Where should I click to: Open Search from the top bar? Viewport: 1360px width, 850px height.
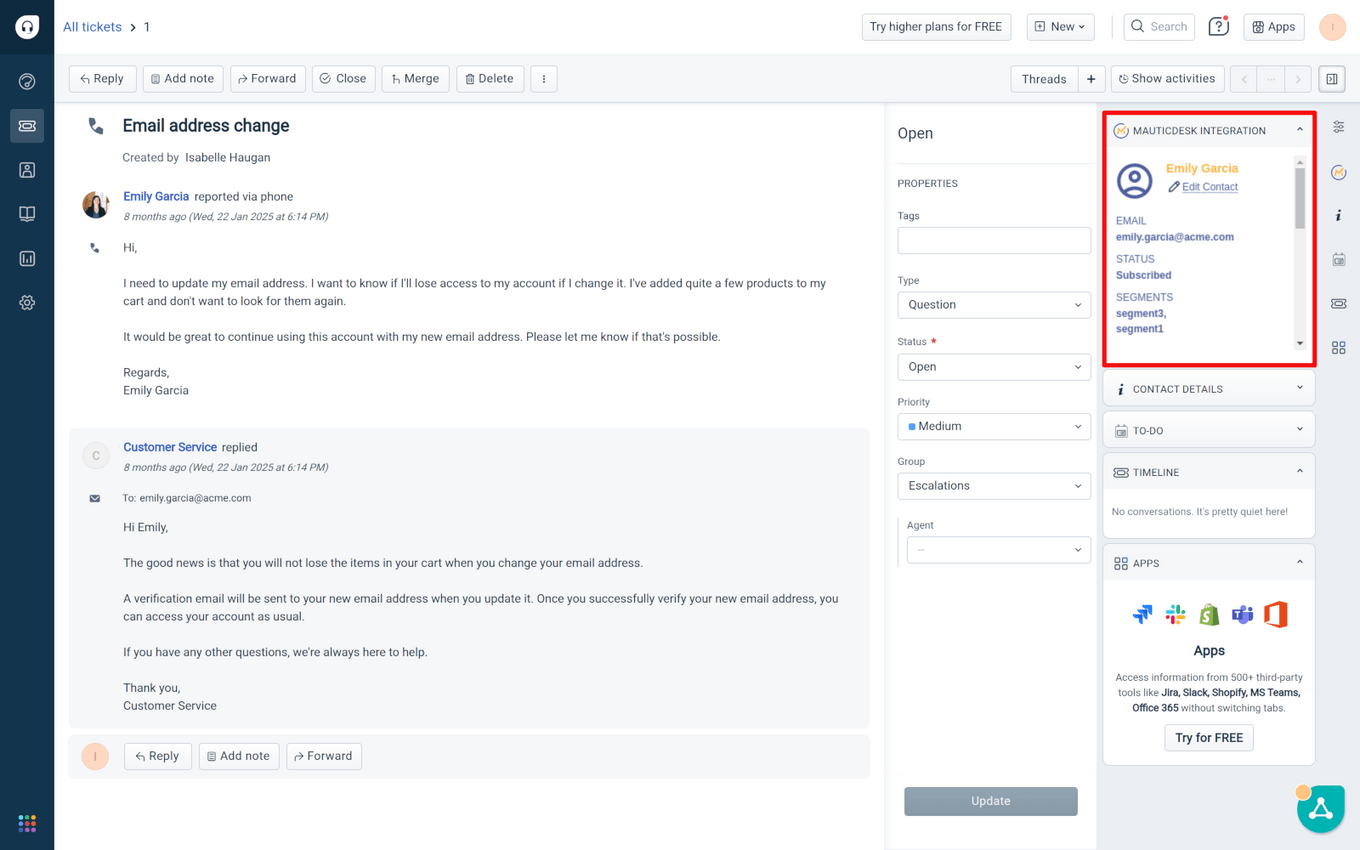[x=1159, y=27]
